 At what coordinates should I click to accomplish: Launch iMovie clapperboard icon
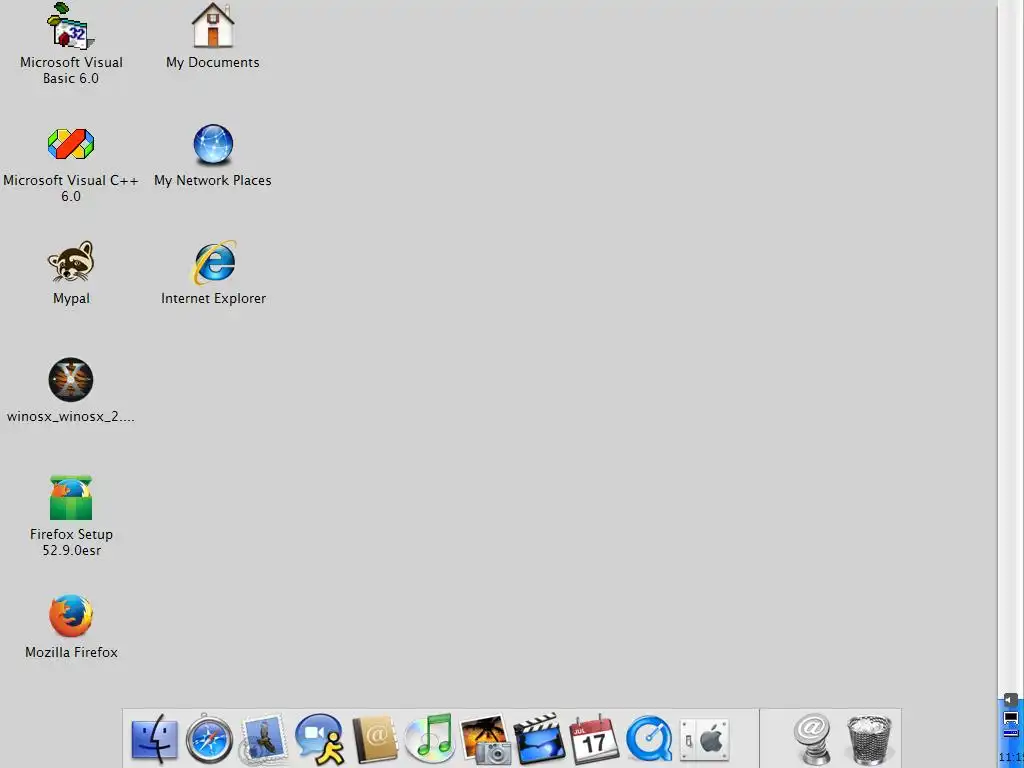tap(539, 739)
